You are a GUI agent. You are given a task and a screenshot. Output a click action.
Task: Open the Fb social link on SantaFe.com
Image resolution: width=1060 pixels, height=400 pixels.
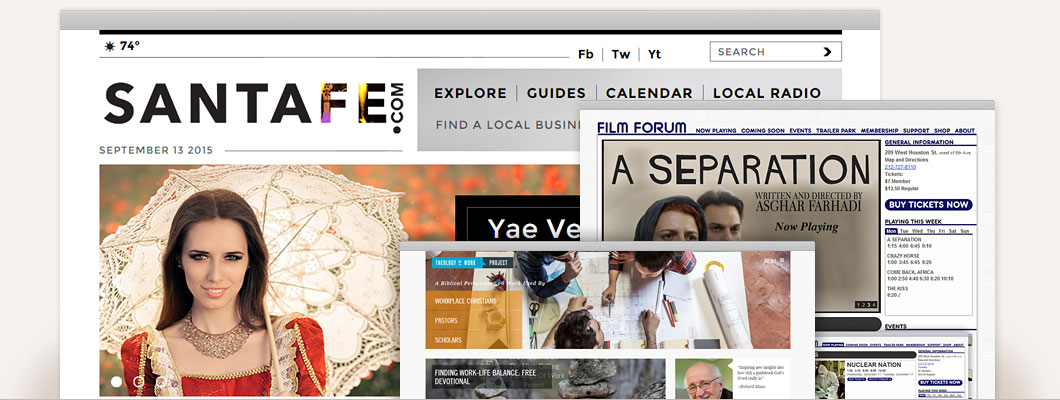(586, 54)
